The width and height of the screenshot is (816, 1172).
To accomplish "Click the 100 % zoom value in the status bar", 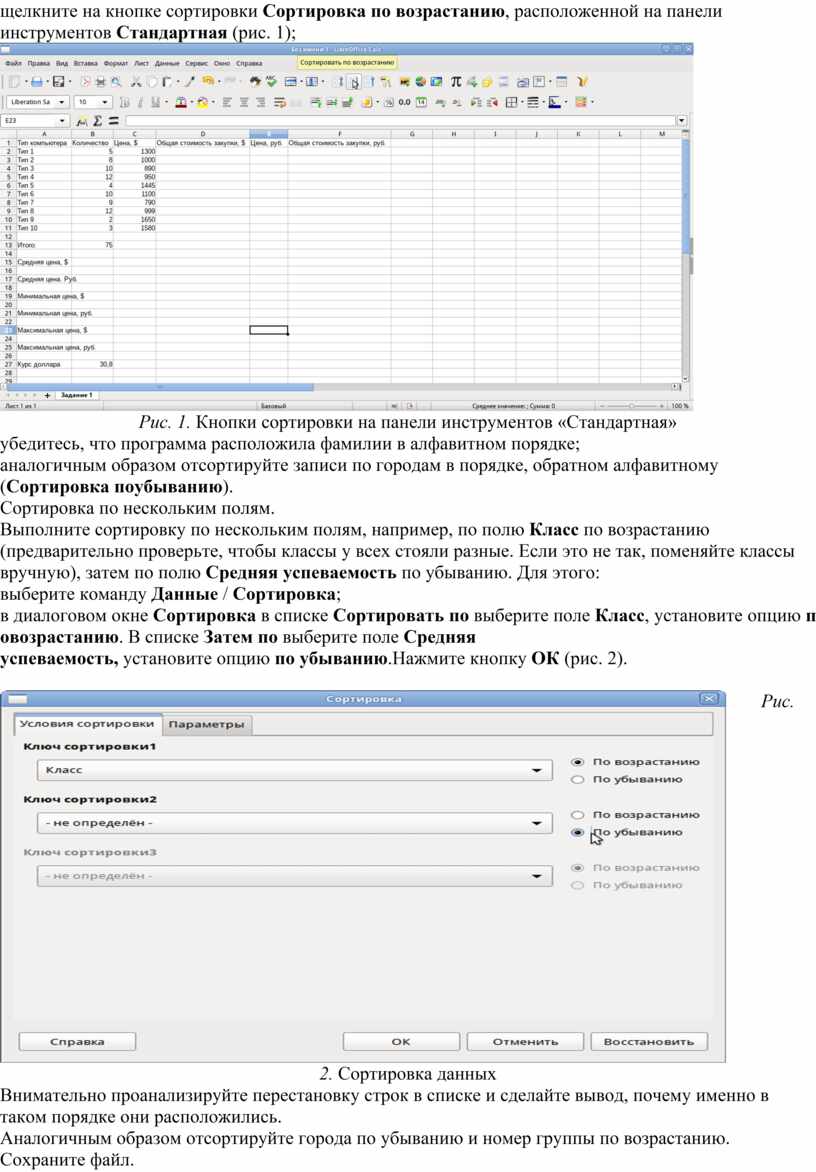I will 680,406.
